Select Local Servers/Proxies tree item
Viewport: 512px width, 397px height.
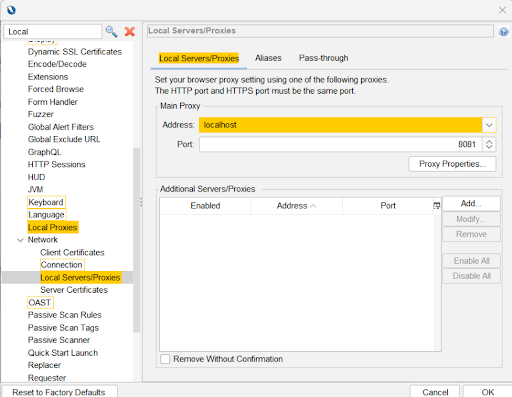[x=80, y=277]
